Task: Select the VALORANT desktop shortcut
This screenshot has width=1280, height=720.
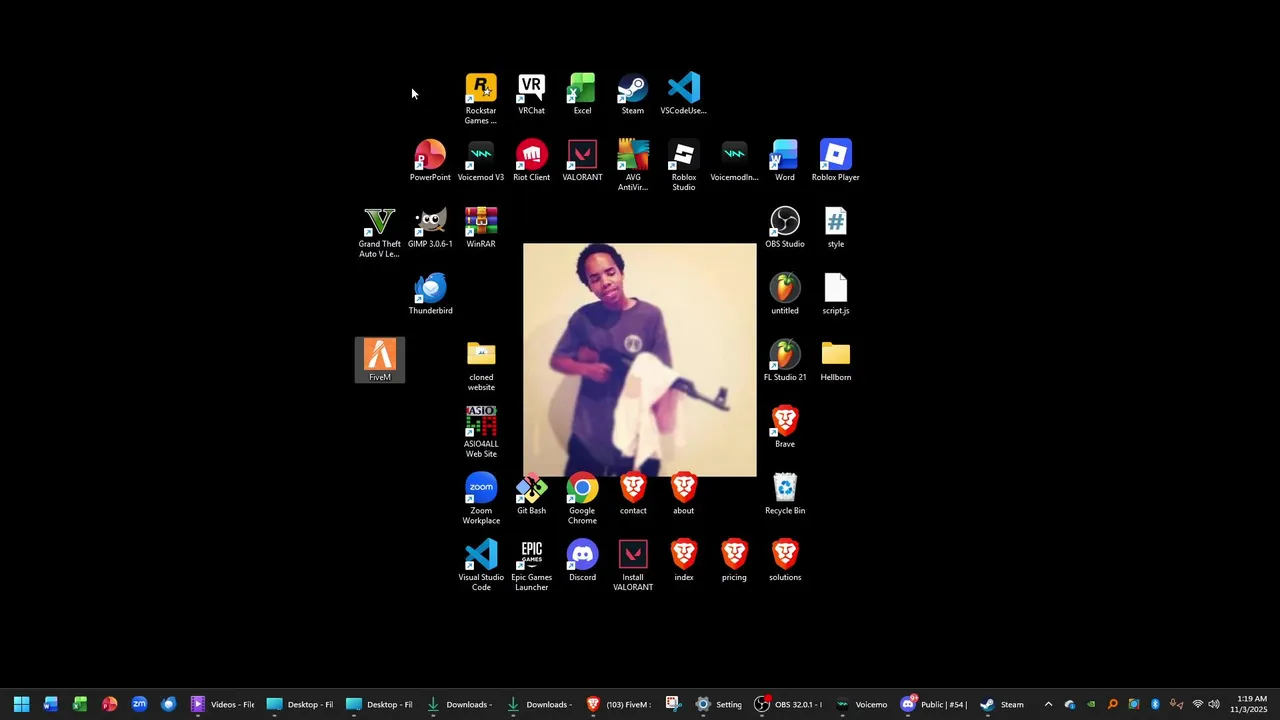Action: point(582,161)
